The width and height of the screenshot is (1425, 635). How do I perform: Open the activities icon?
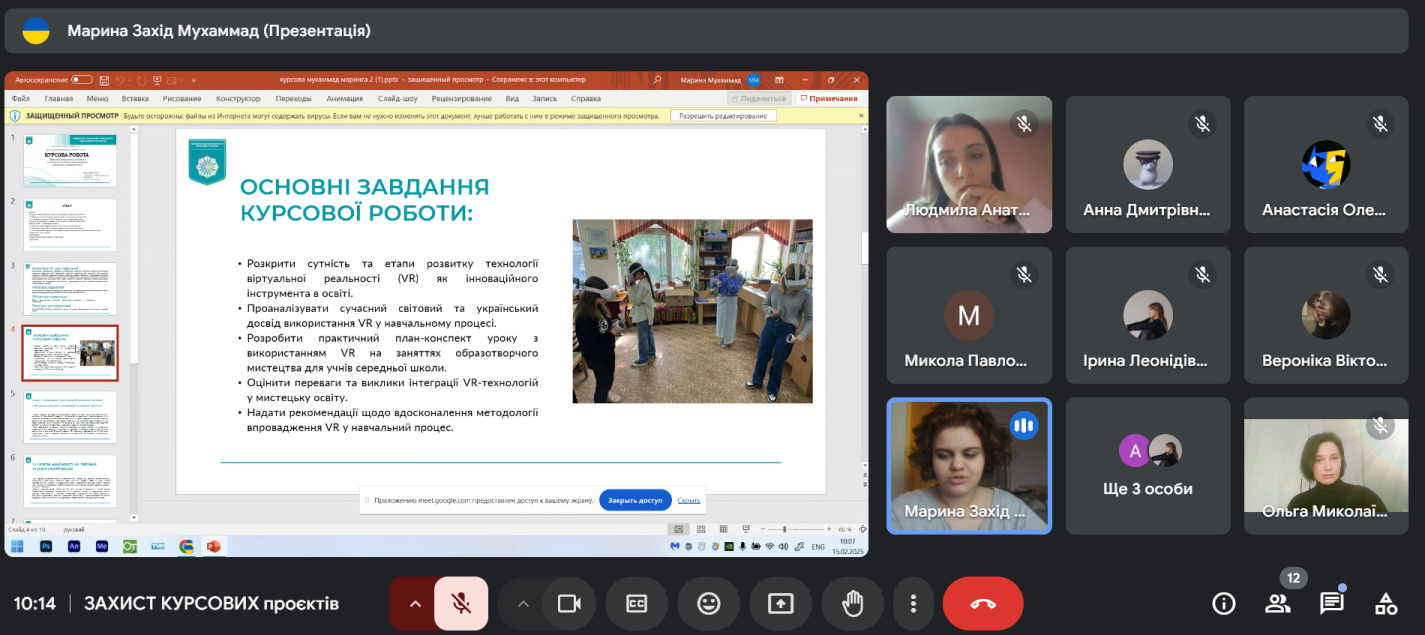[1385, 603]
